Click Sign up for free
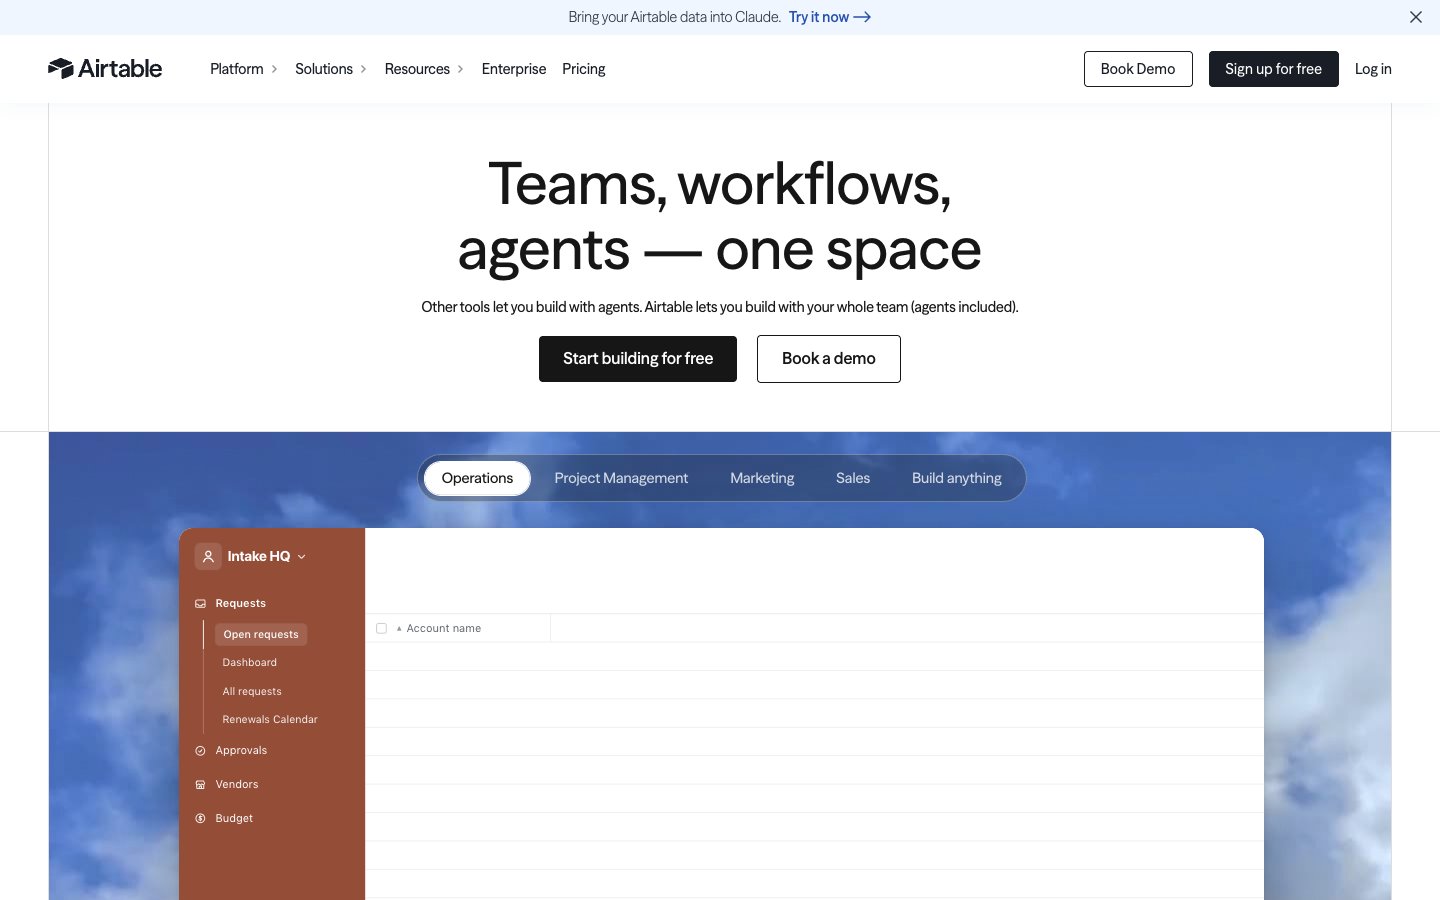 pyautogui.click(x=1273, y=69)
